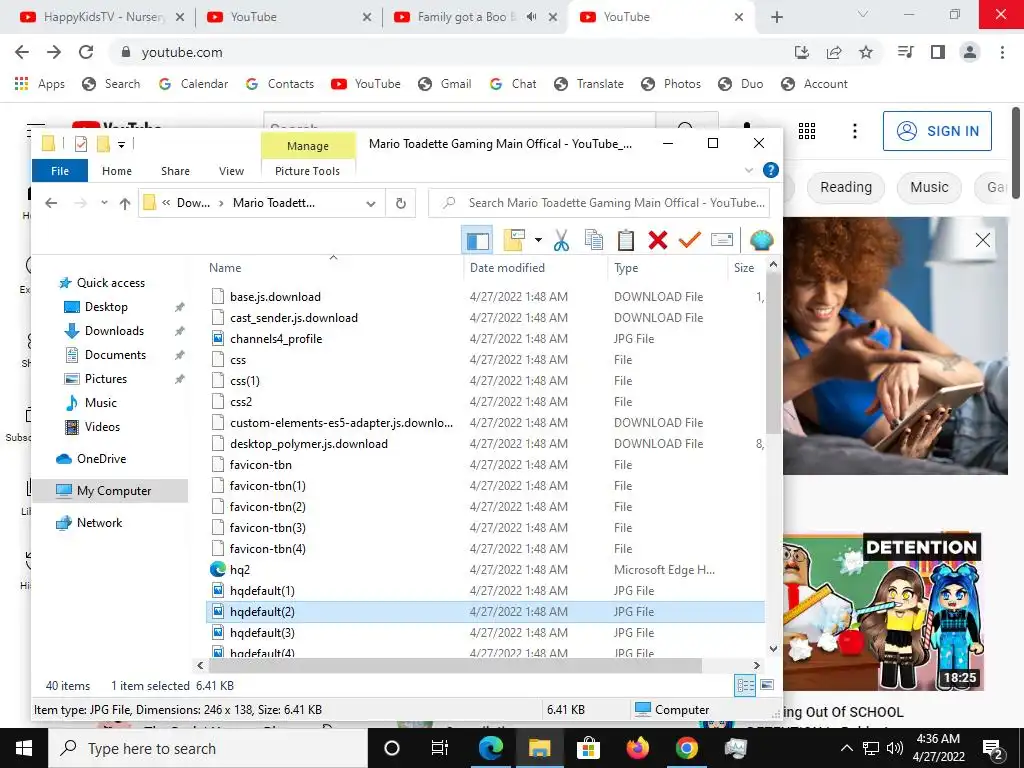Open the DETENTION video thumbnail

click(x=883, y=611)
